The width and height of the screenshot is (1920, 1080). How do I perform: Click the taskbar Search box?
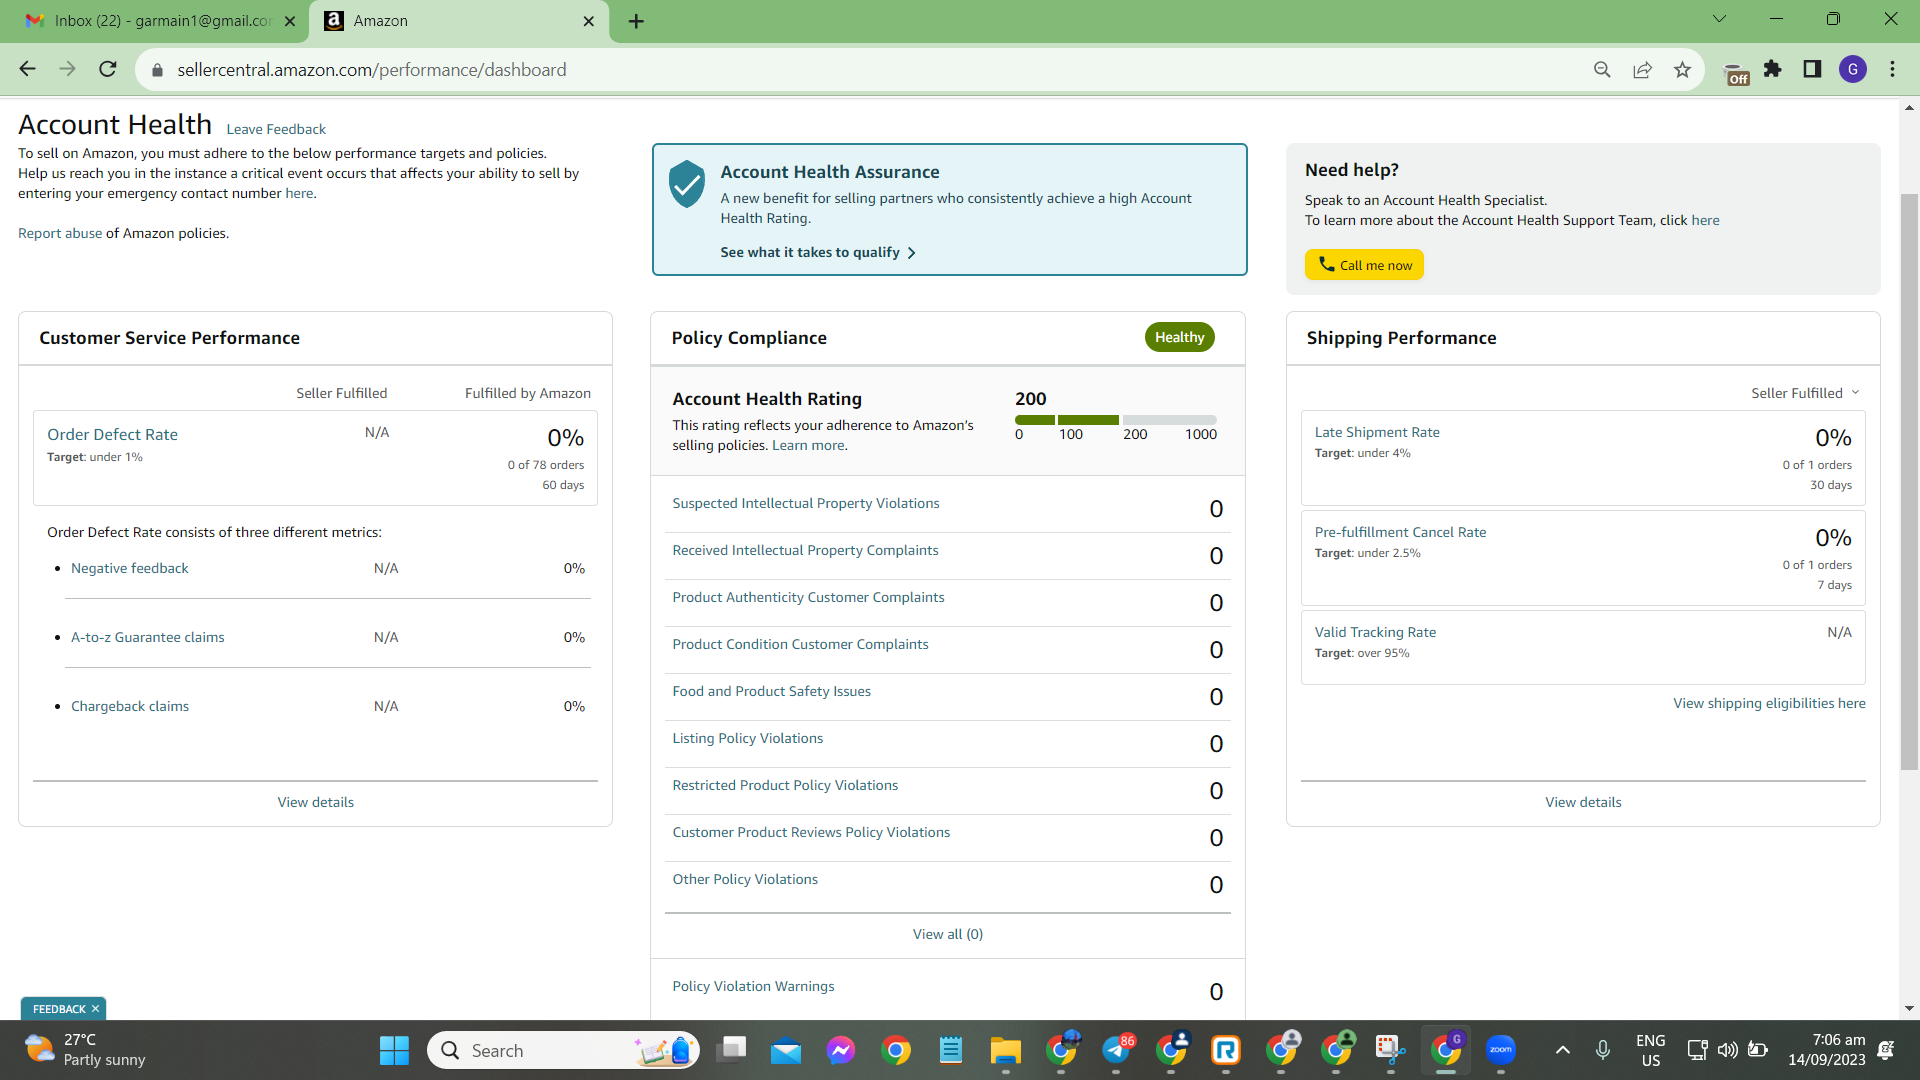click(563, 1050)
